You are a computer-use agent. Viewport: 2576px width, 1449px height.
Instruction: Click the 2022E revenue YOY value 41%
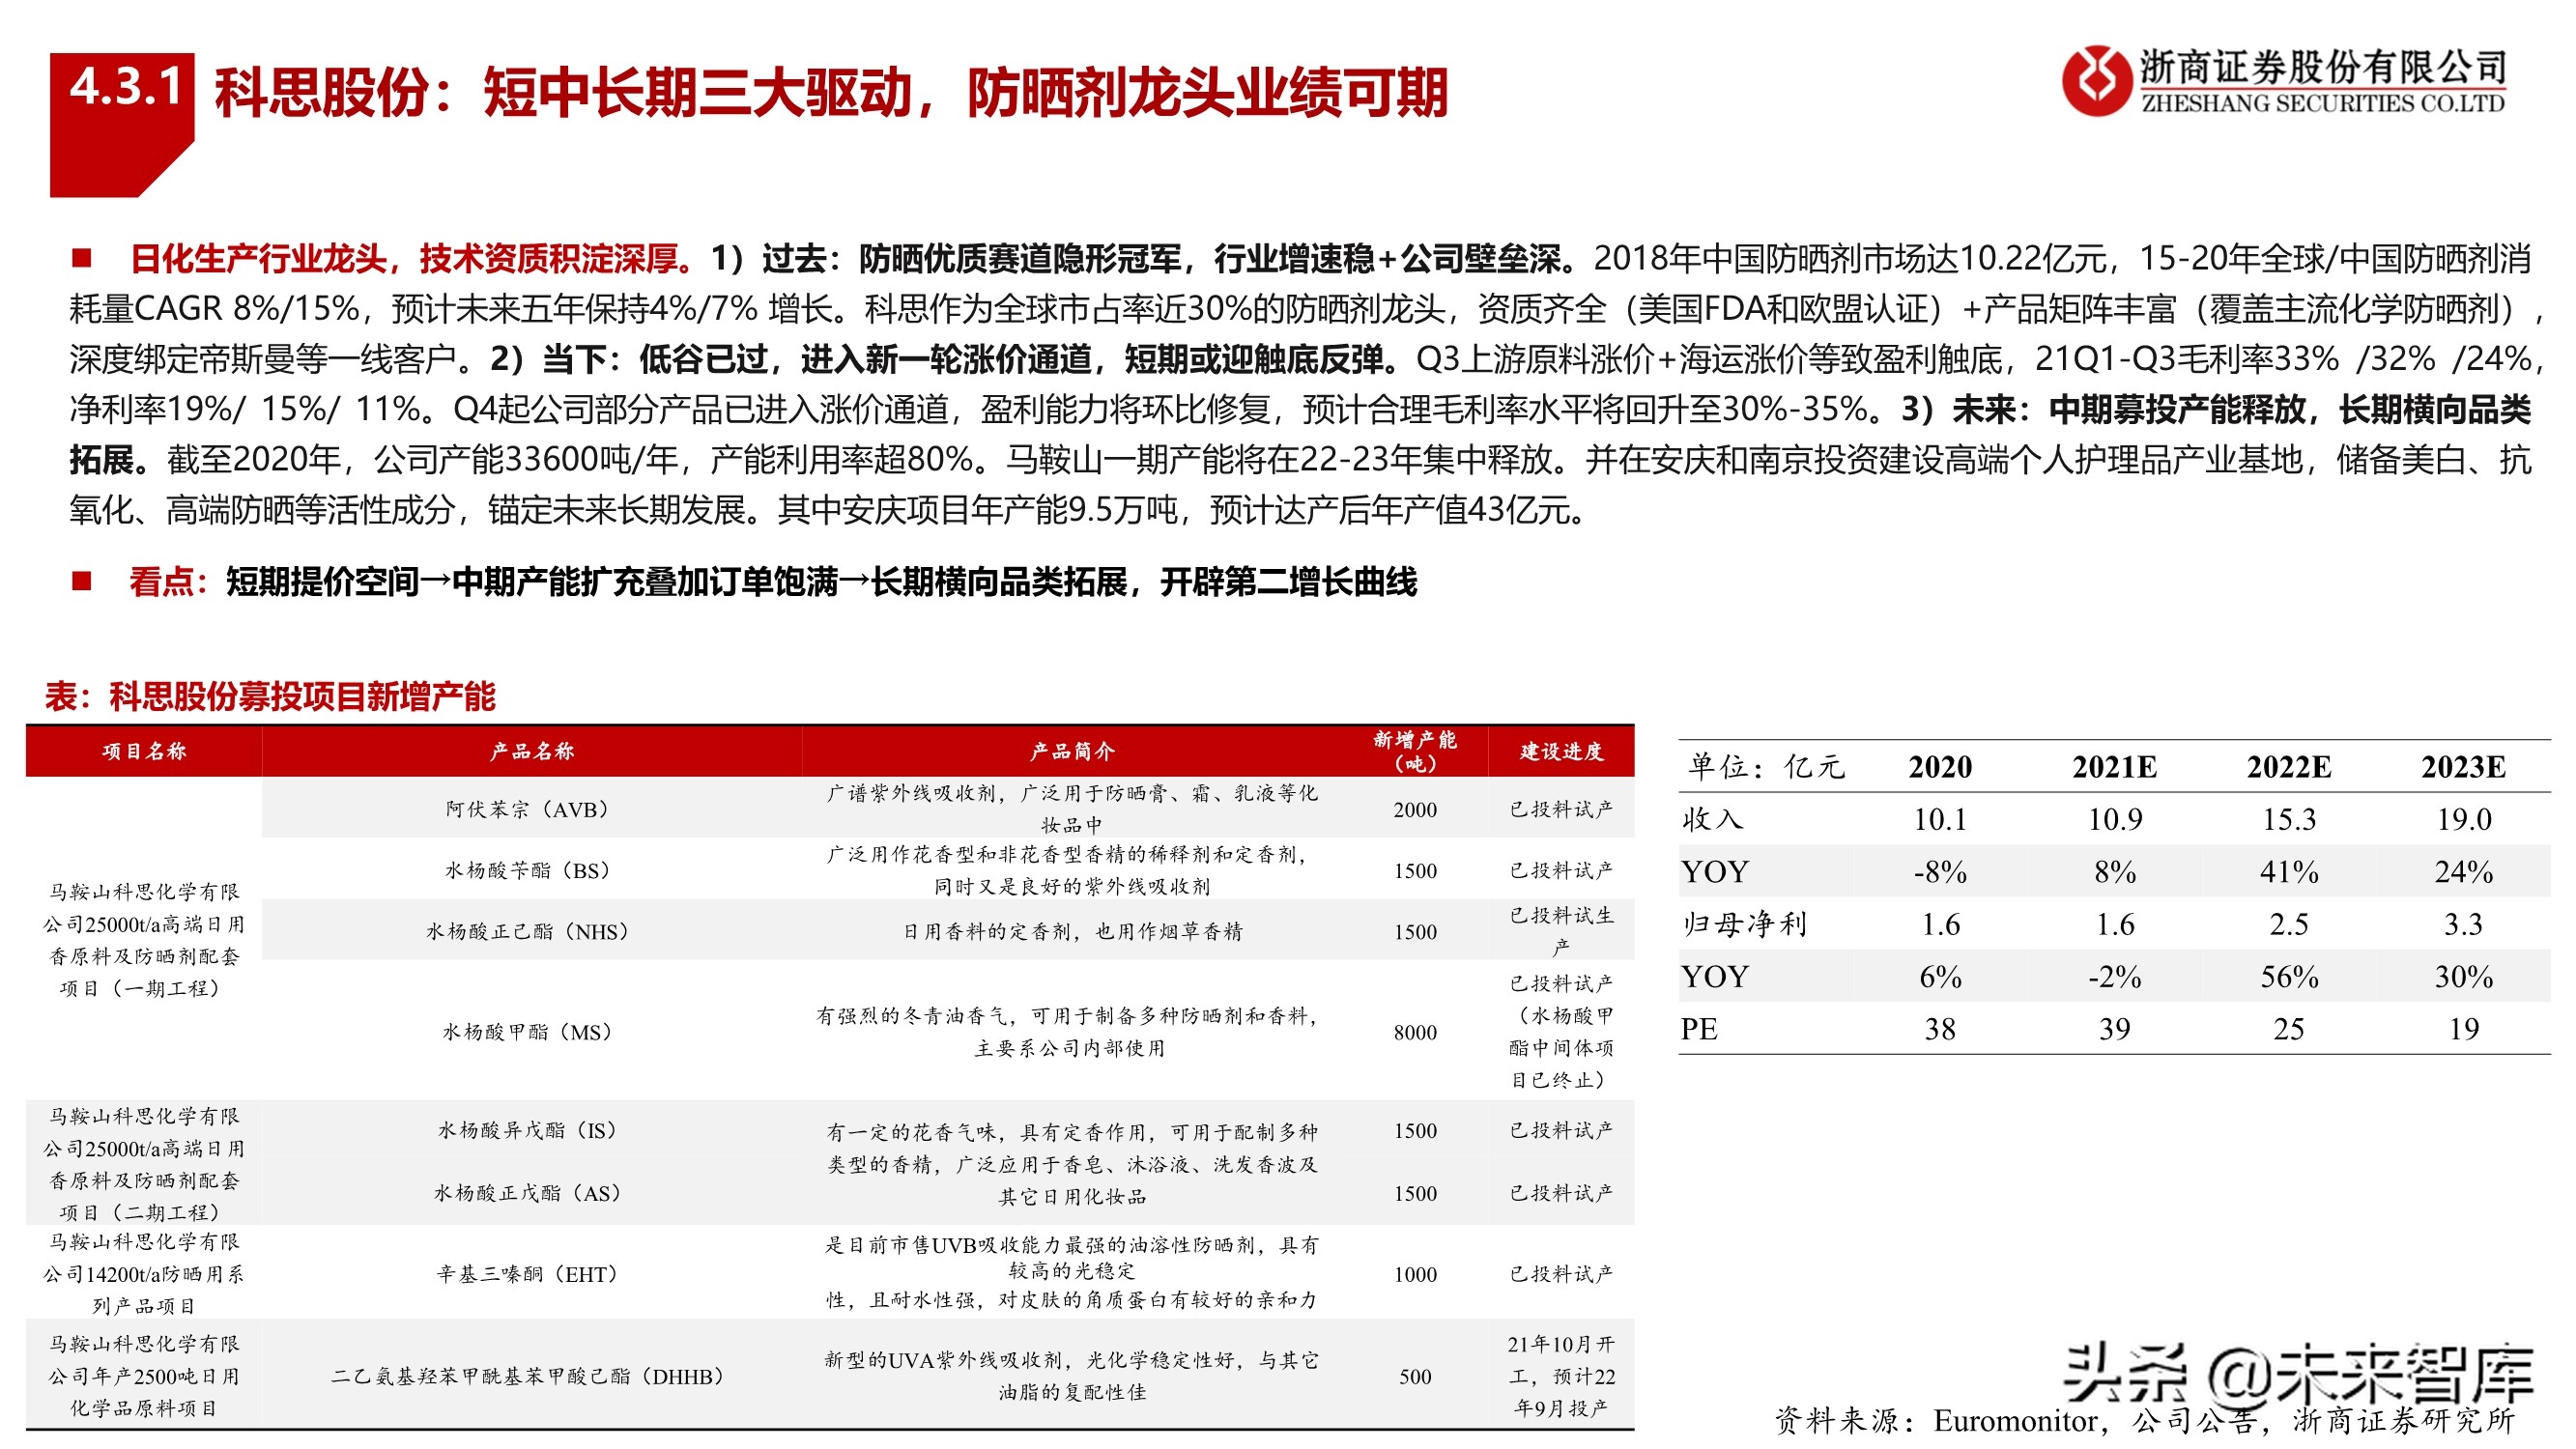(2289, 872)
